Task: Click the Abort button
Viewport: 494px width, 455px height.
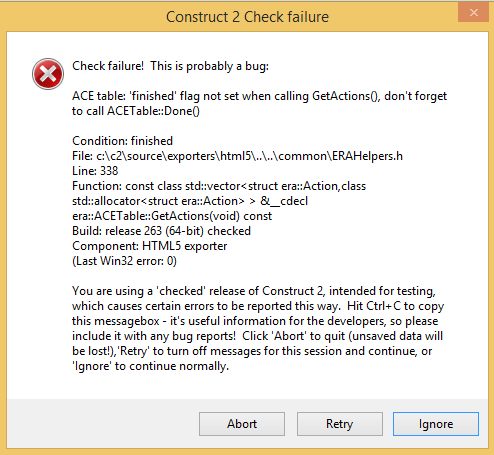Action: click(x=242, y=424)
